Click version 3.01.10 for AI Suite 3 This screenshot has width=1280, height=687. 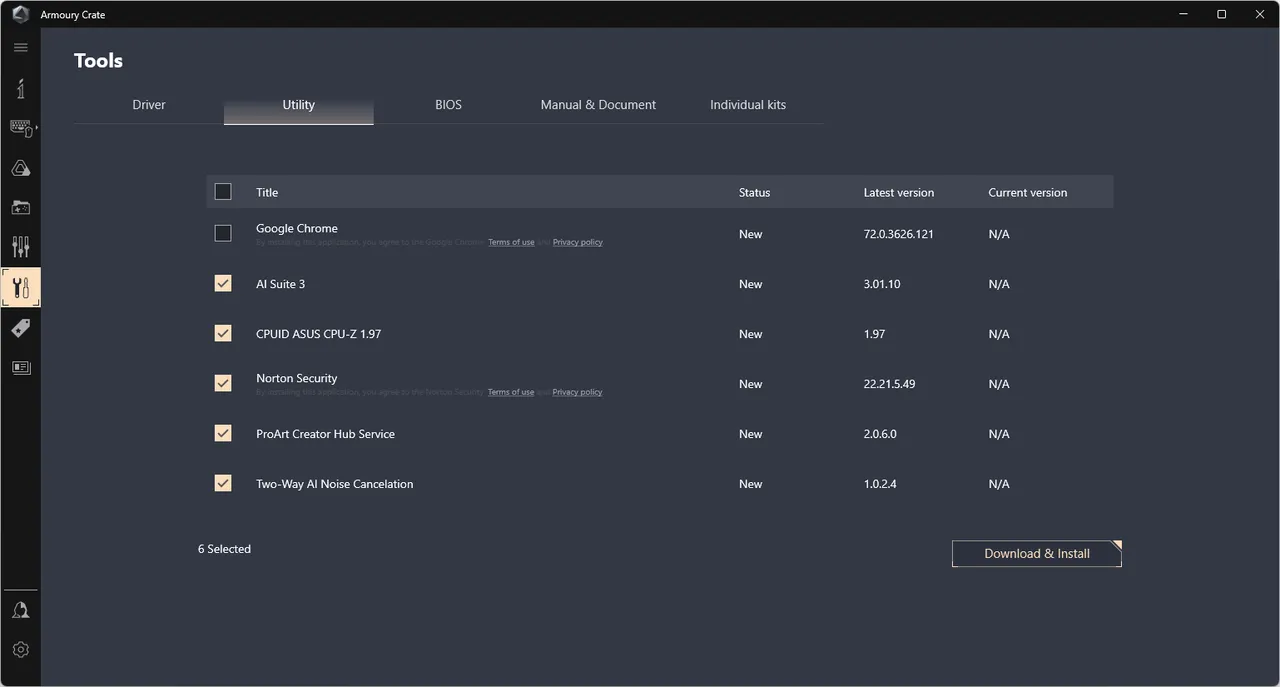(882, 284)
